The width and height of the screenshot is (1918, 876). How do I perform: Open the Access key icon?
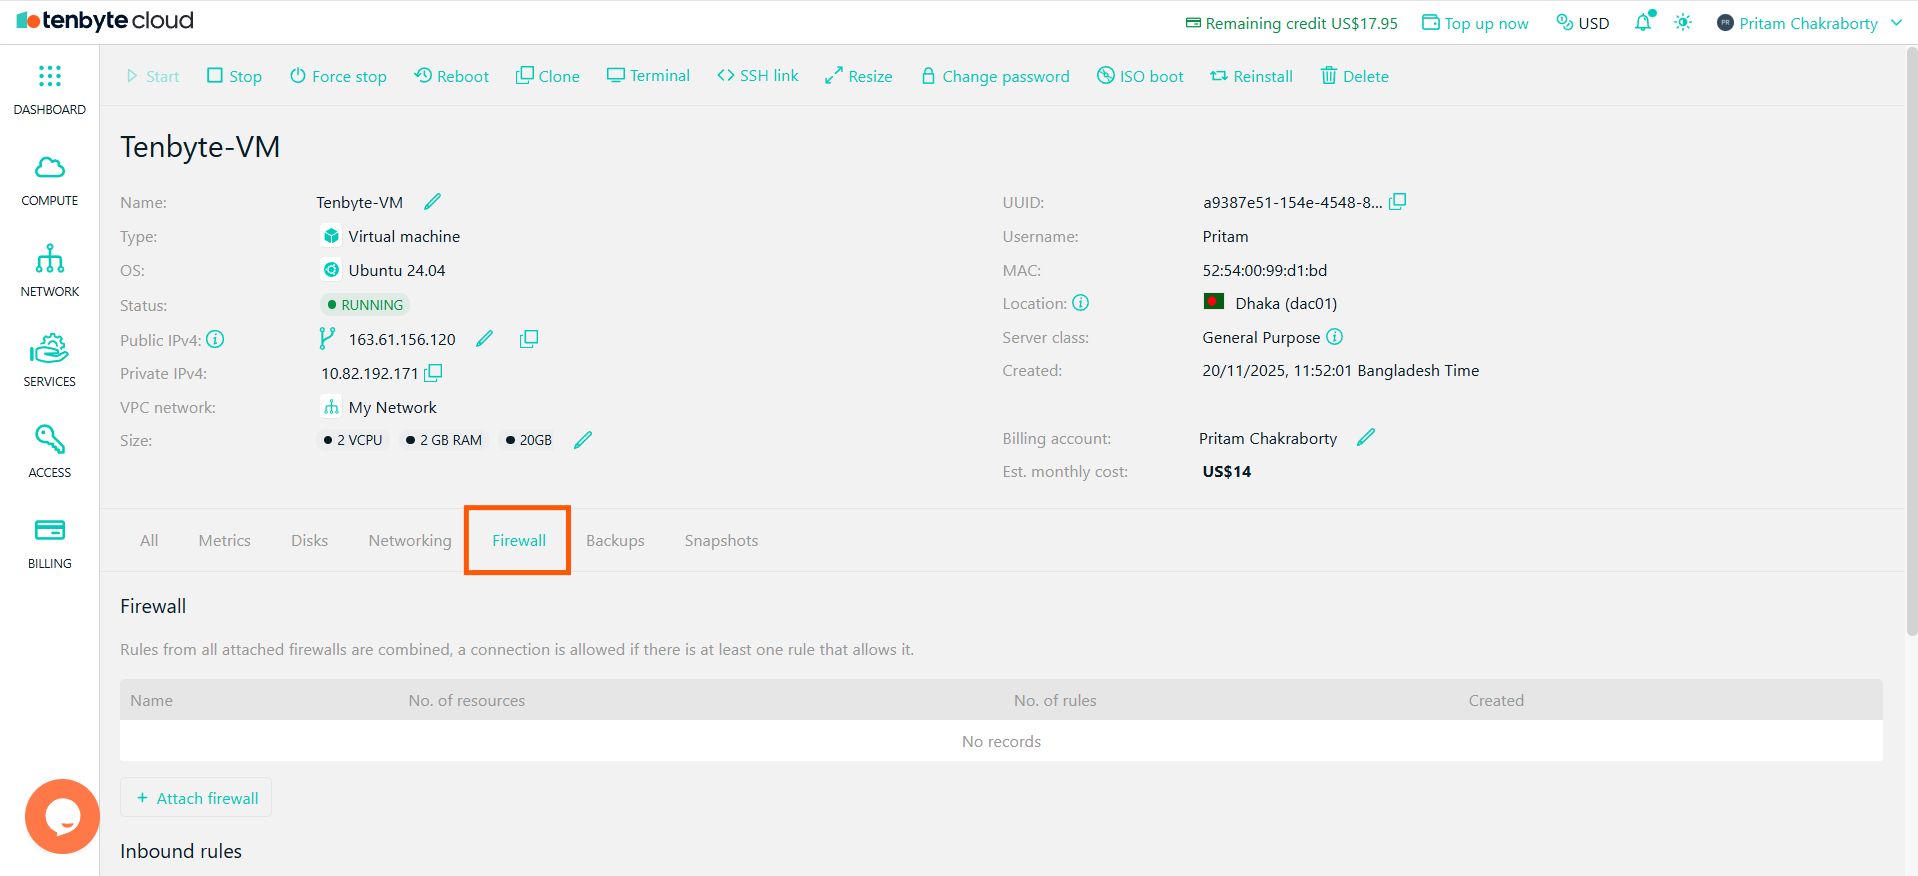50,439
